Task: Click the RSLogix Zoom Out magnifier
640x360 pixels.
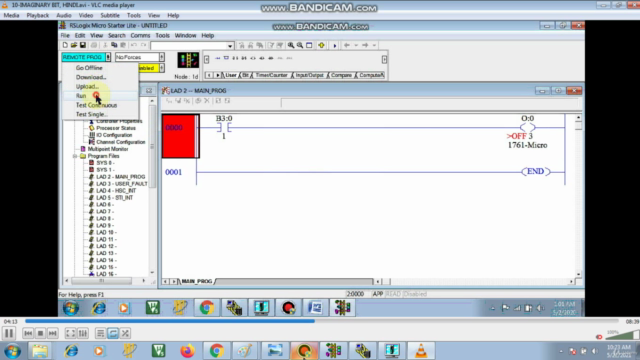Action: point(300,45)
